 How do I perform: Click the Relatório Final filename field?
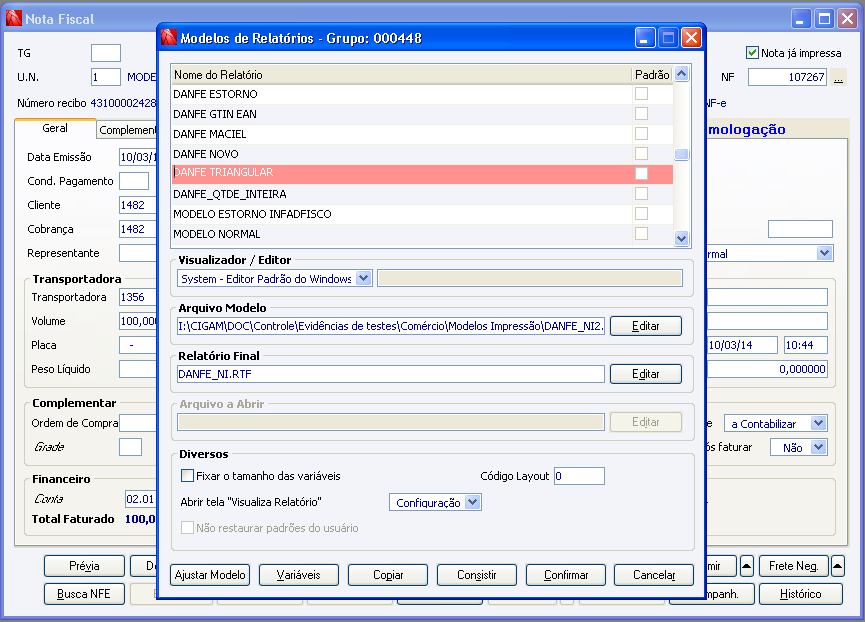coord(391,374)
